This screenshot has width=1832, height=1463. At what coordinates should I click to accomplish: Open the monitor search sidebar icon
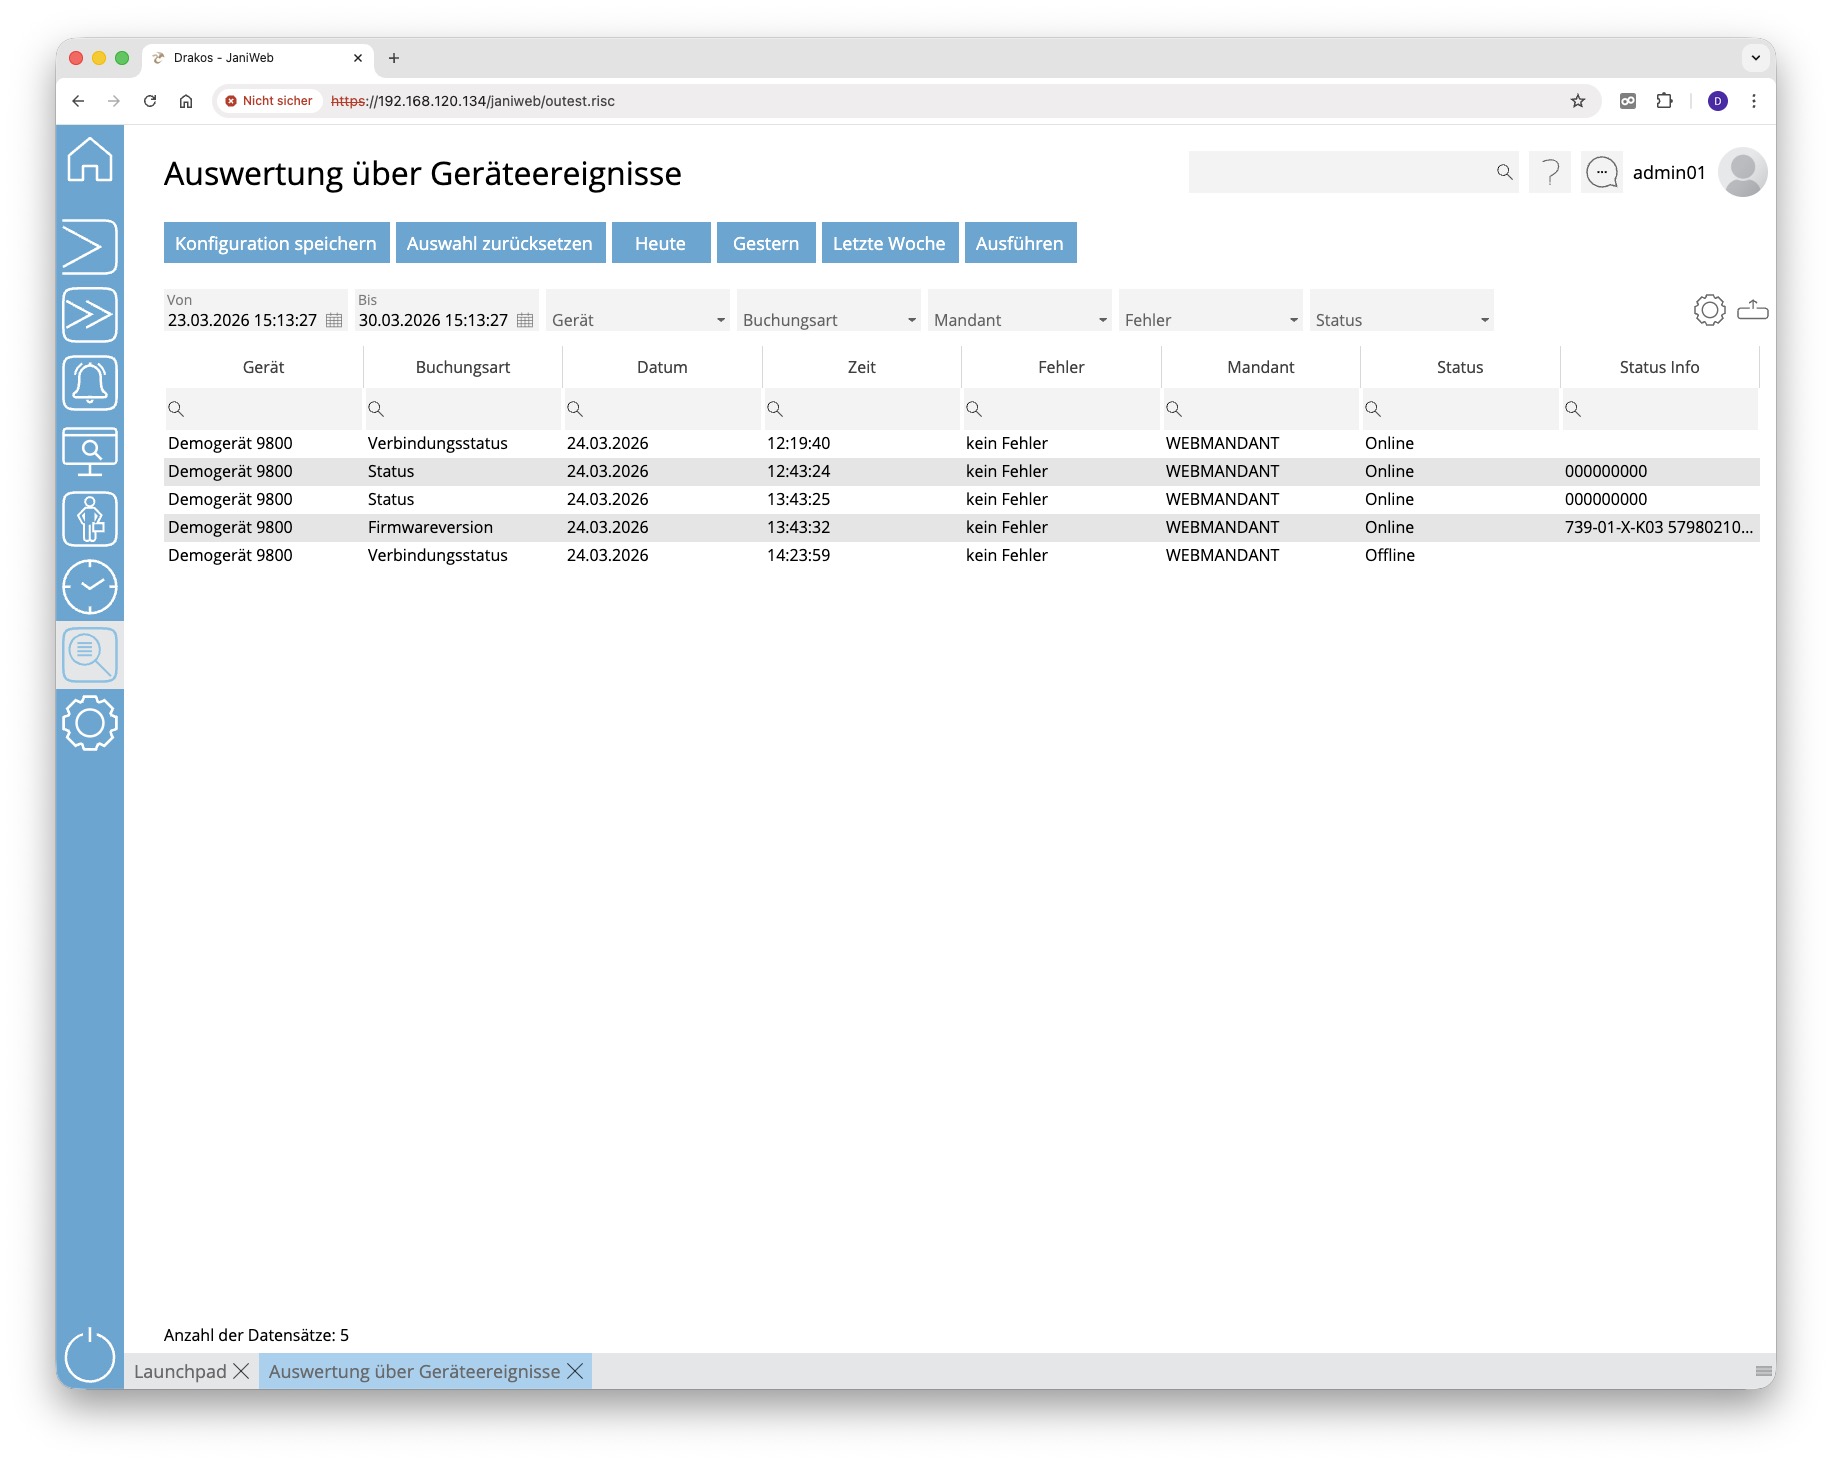[x=90, y=452]
